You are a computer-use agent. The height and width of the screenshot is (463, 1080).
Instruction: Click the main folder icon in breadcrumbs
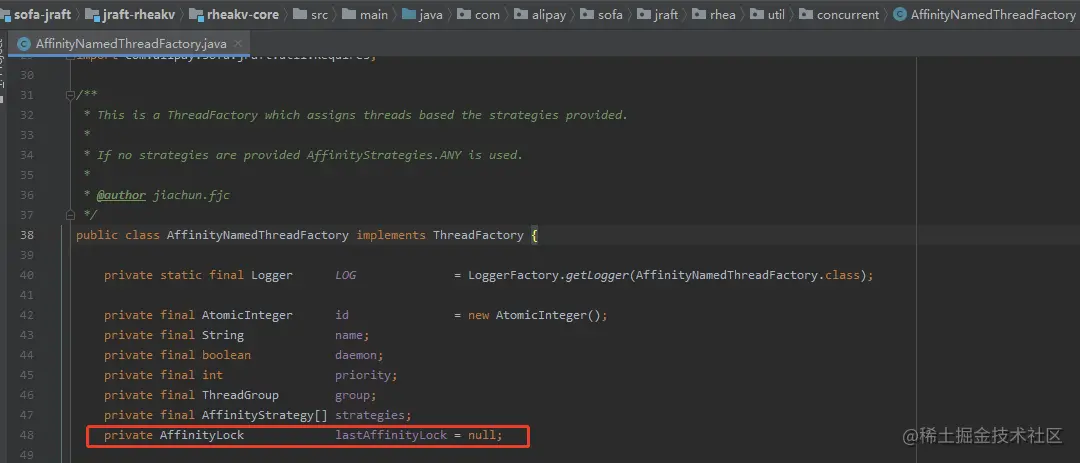click(x=349, y=14)
